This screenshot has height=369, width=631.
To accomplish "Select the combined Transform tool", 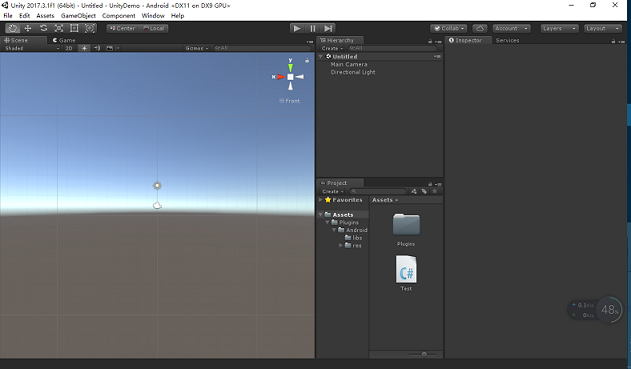I will (90, 28).
